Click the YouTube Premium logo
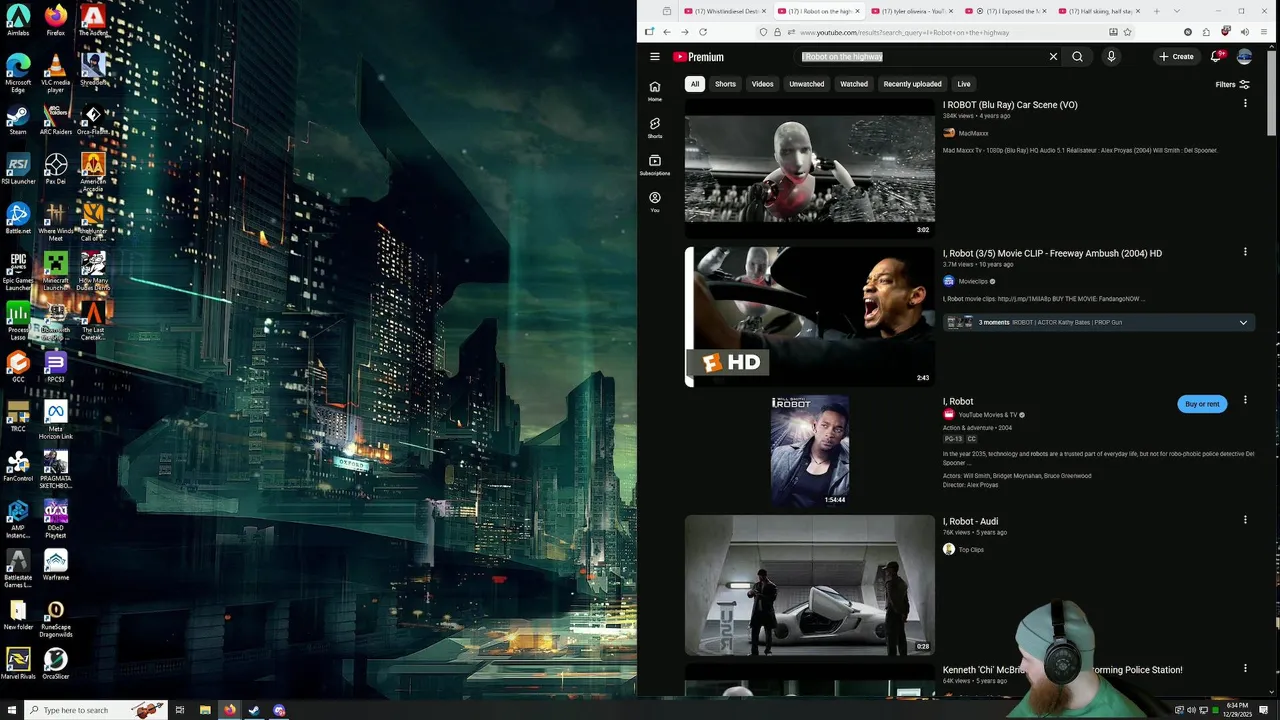Viewport: 1280px width, 720px height. coord(698,57)
